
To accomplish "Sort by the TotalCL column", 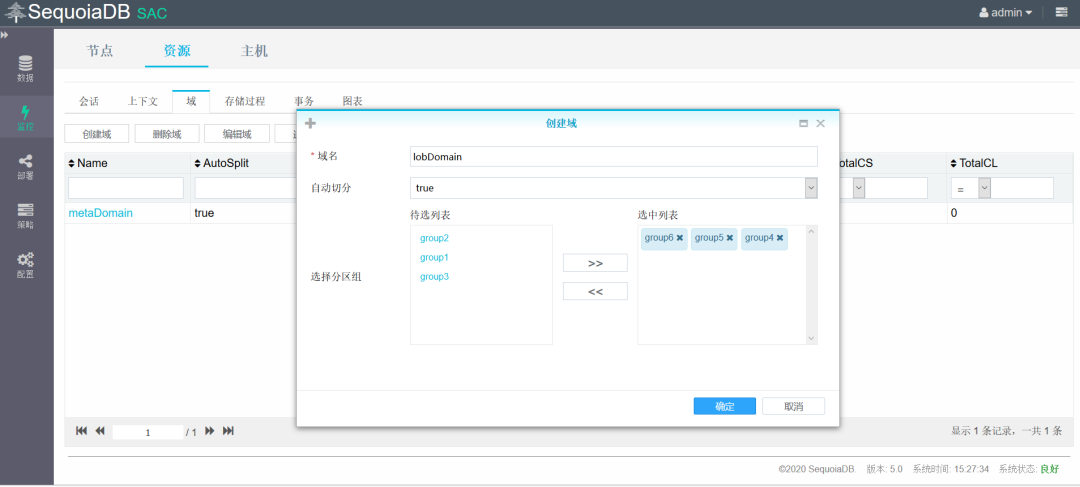I will [974, 163].
